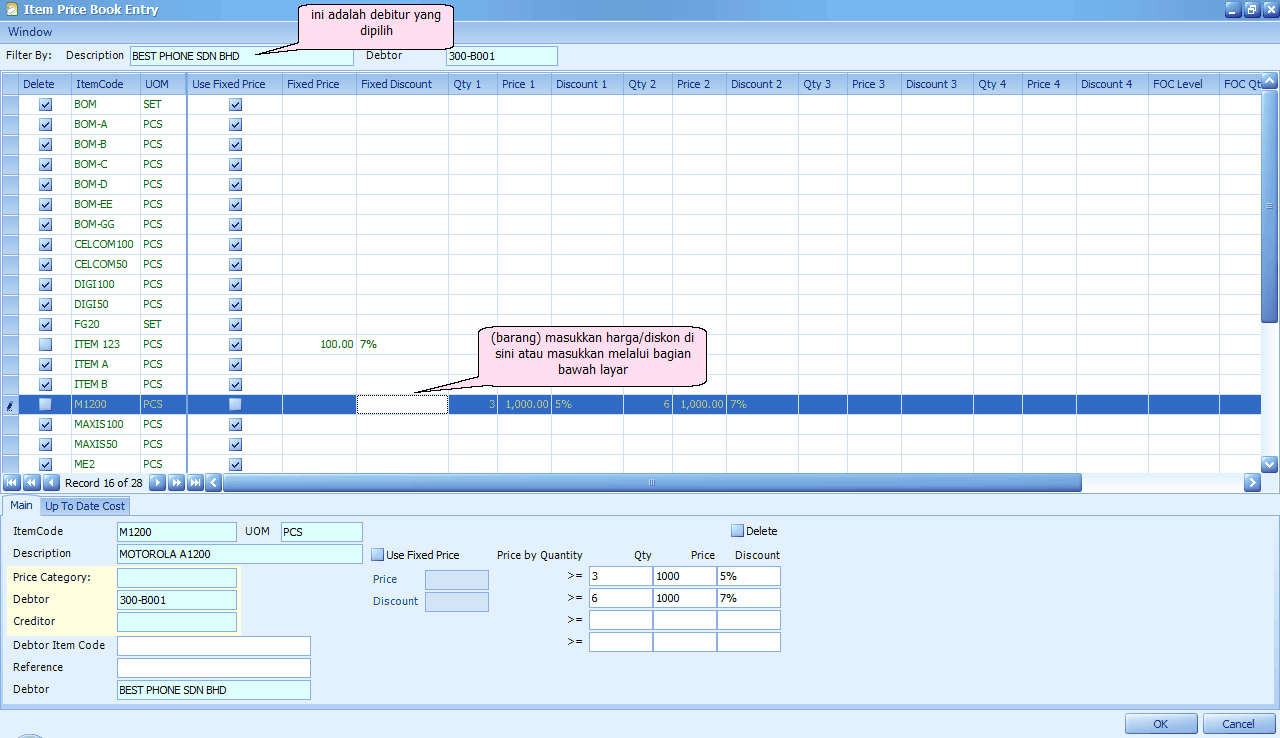Screen dimensions: 1280x738
Task: Click first tier Price field showing 1000
Action: click(x=685, y=576)
